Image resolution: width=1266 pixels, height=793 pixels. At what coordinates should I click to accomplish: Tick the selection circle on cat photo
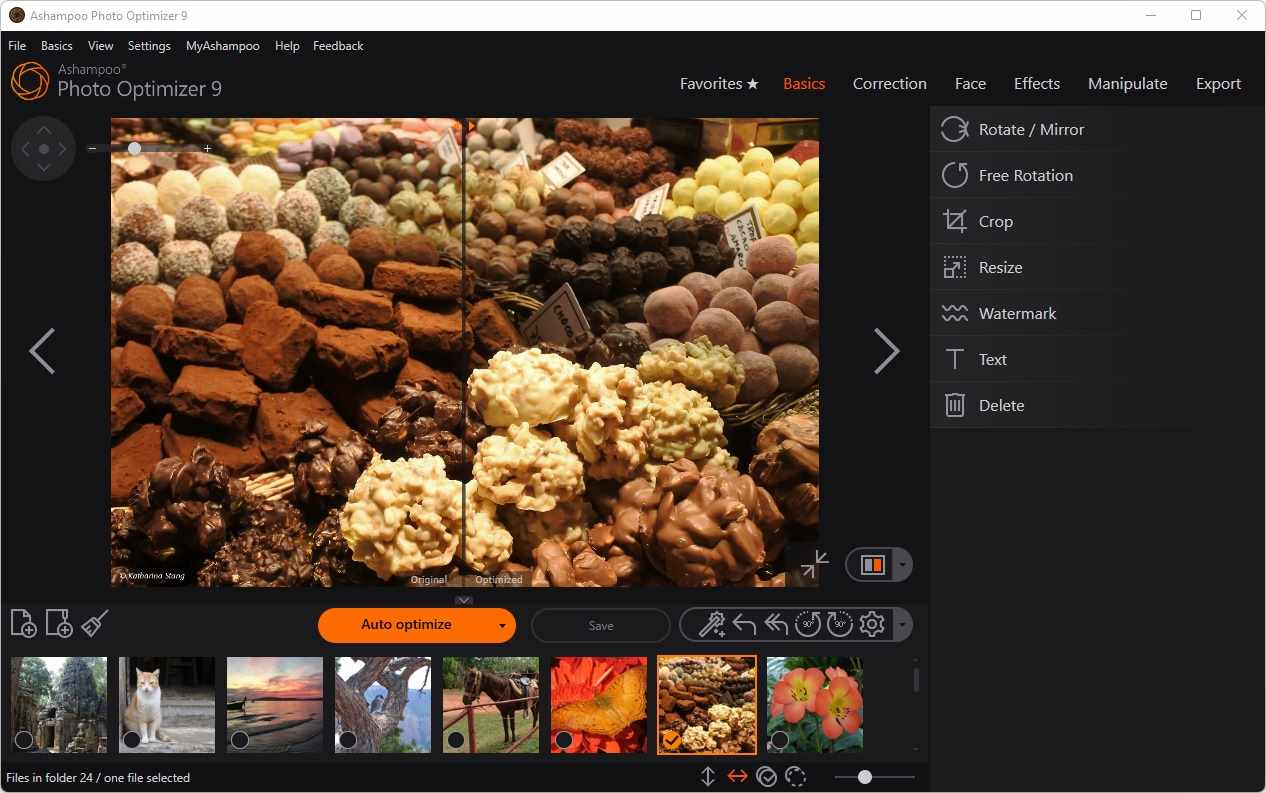point(131,740)
